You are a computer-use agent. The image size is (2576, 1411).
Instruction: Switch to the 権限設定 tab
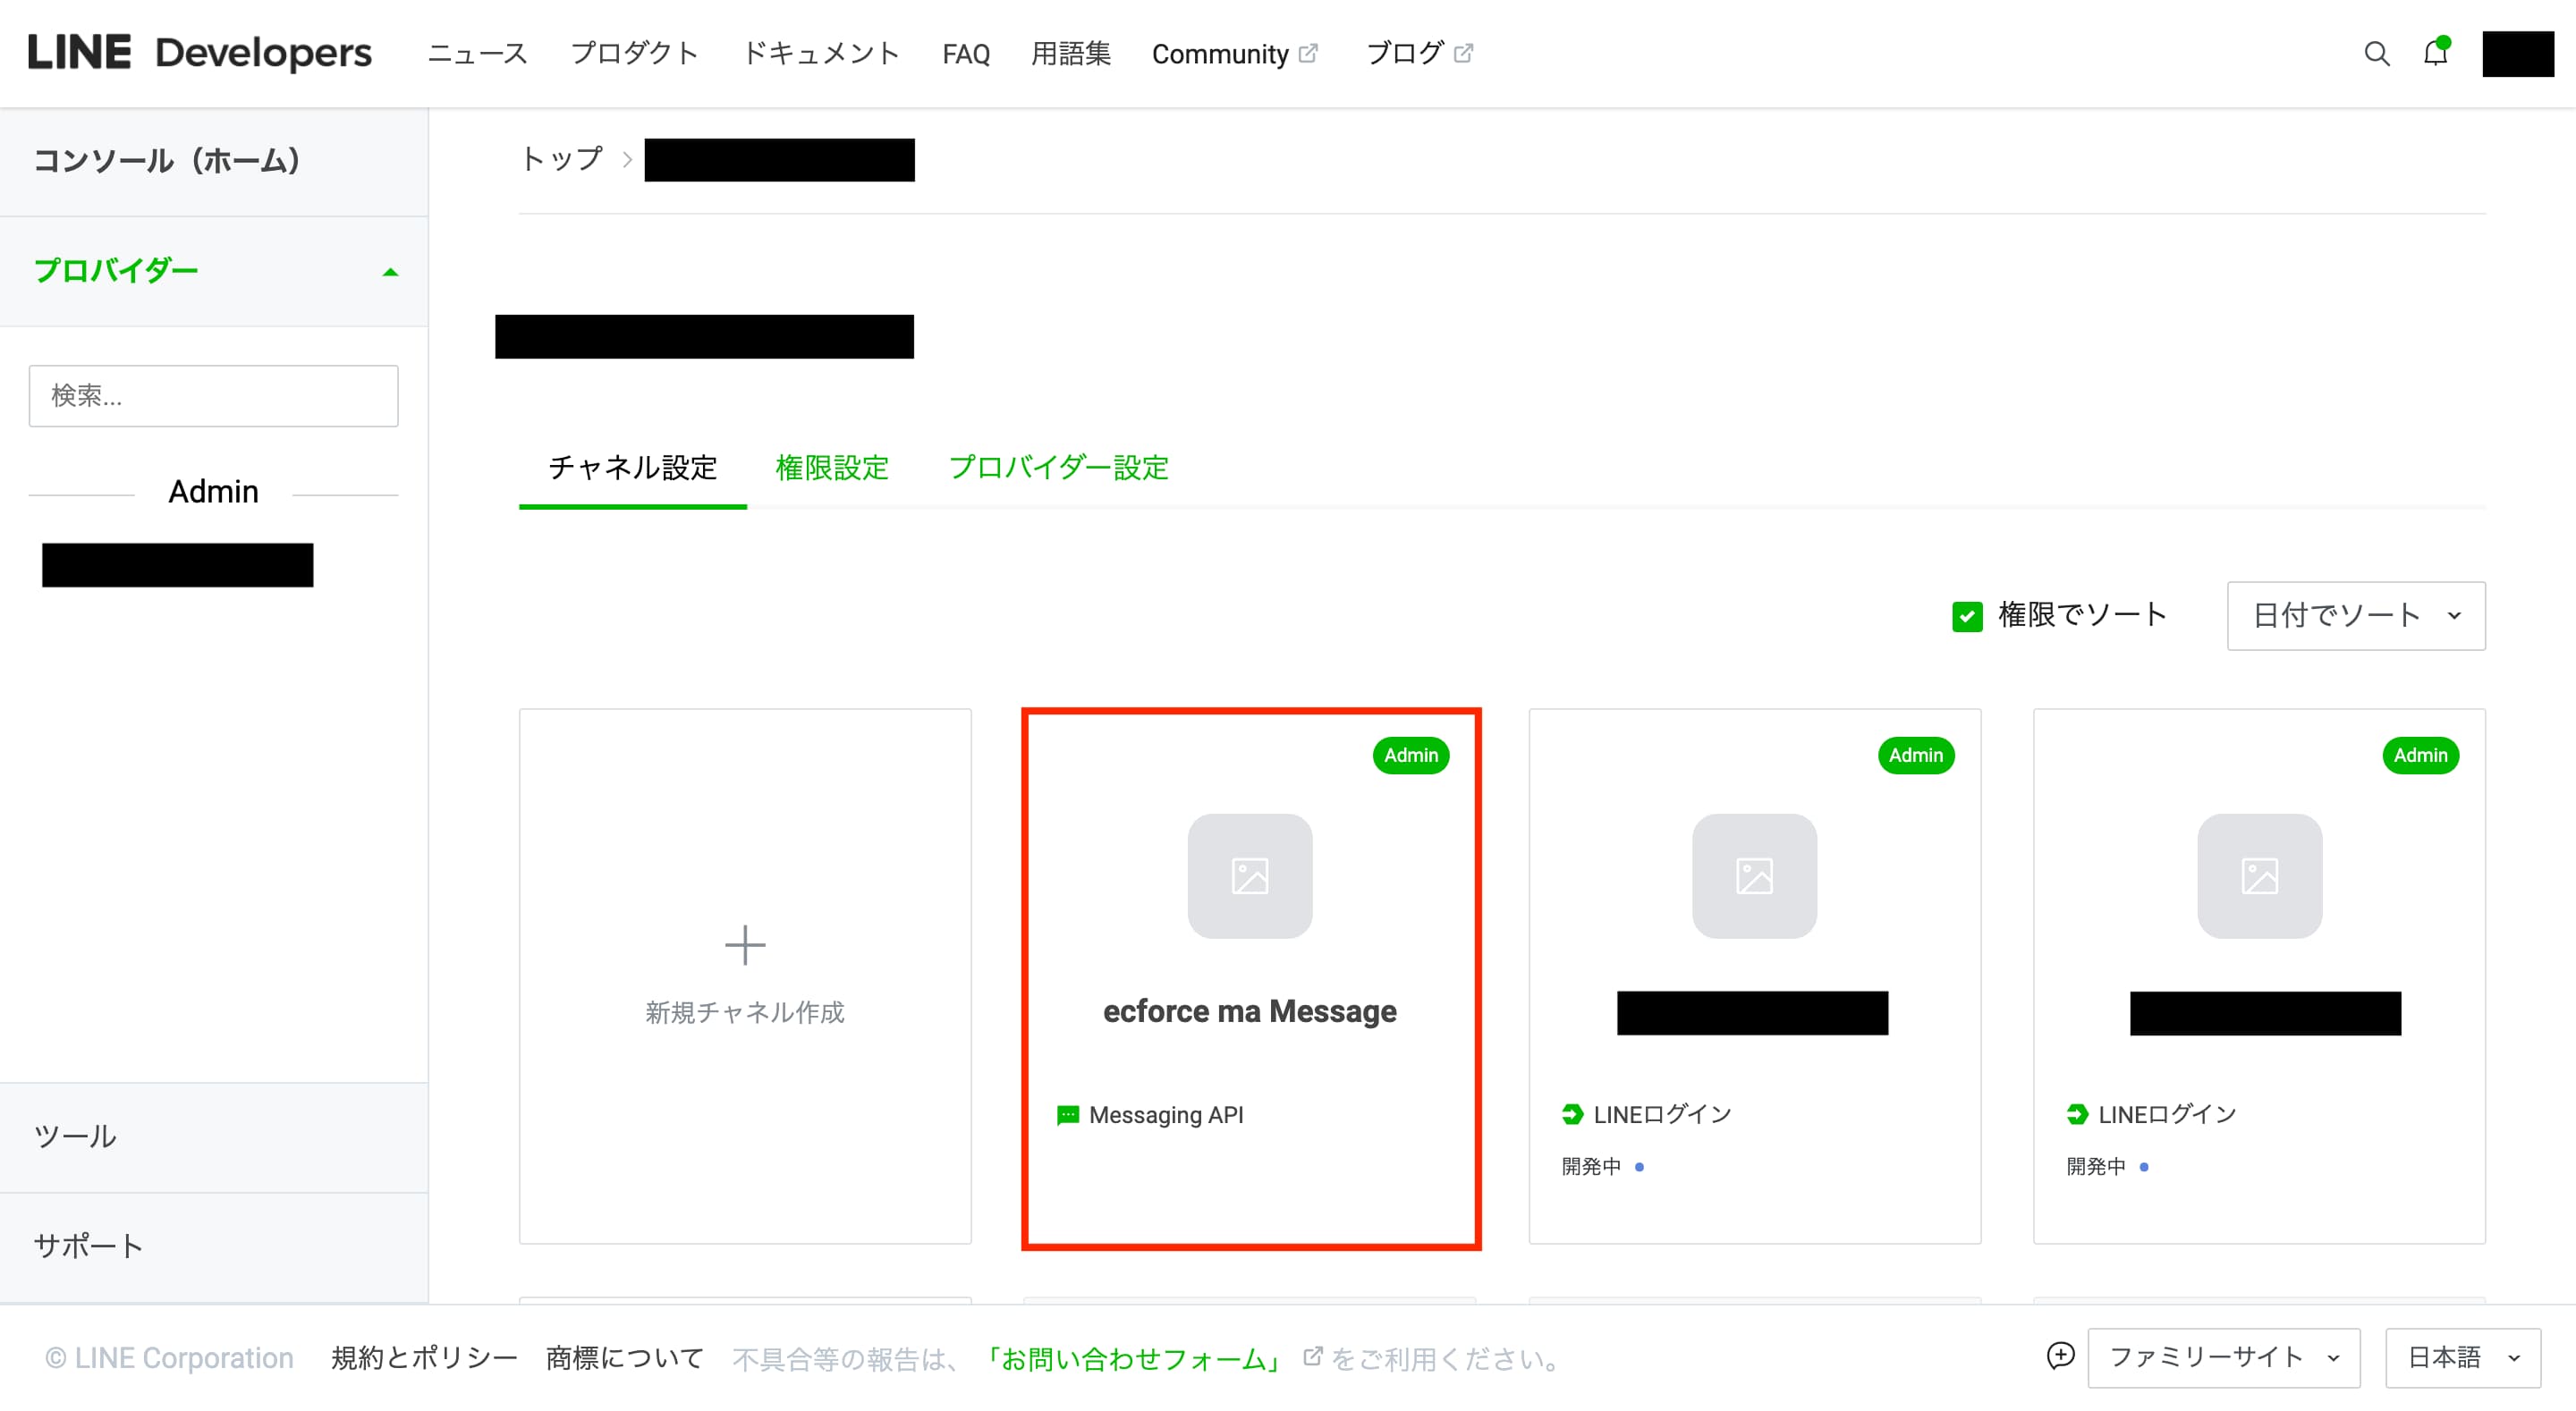click(x=831, y=467)
